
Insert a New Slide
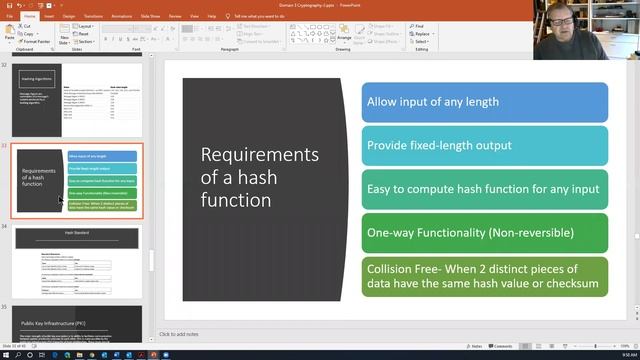coord(64,35)
